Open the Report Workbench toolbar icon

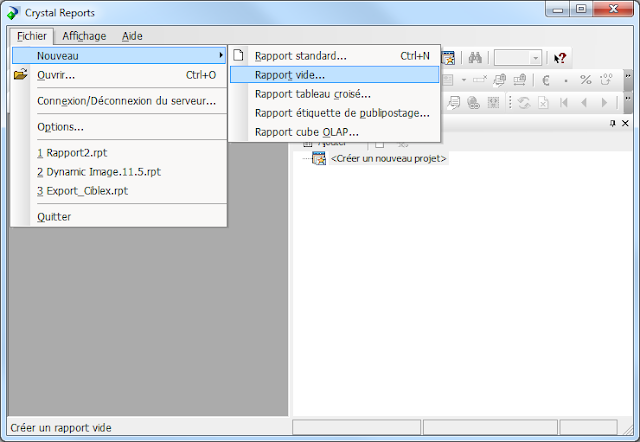(x=448, y=58)
